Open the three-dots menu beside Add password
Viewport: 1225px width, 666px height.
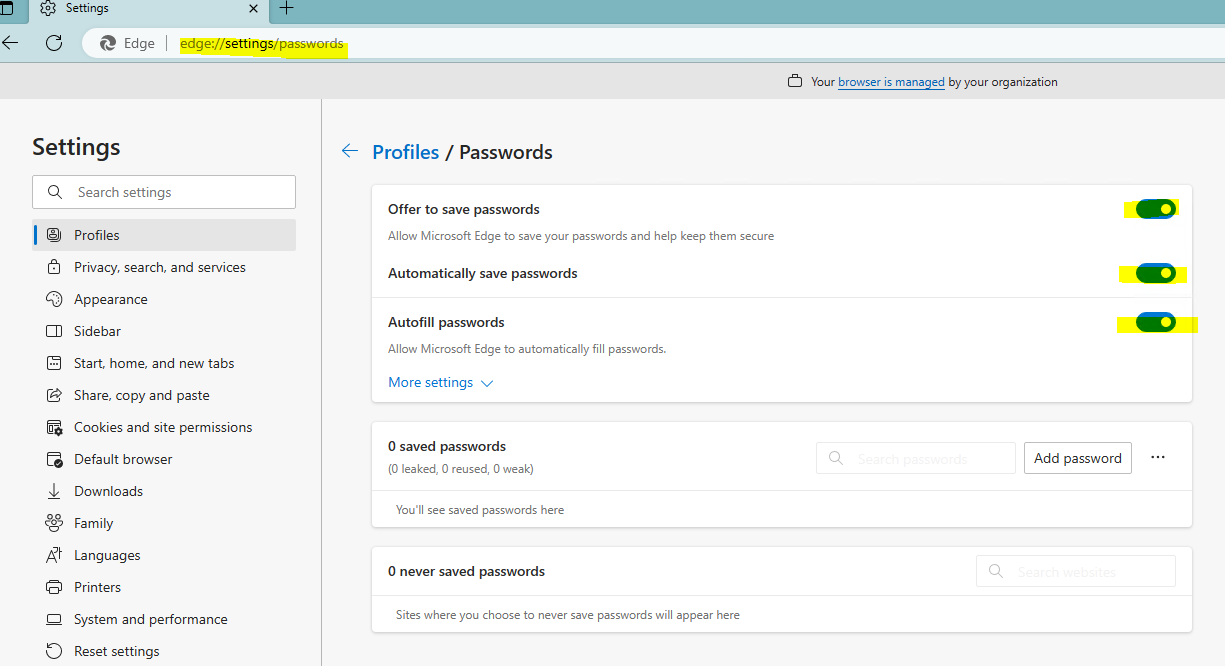tap(1158, 457)
